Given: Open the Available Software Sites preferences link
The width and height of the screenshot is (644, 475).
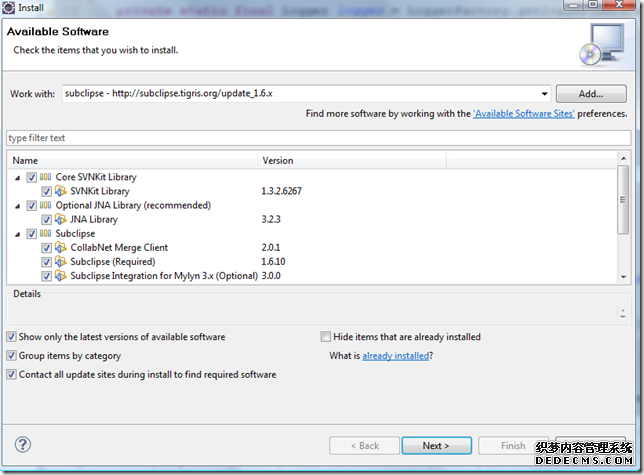Looking at the screenshot, I should (523, 114).
